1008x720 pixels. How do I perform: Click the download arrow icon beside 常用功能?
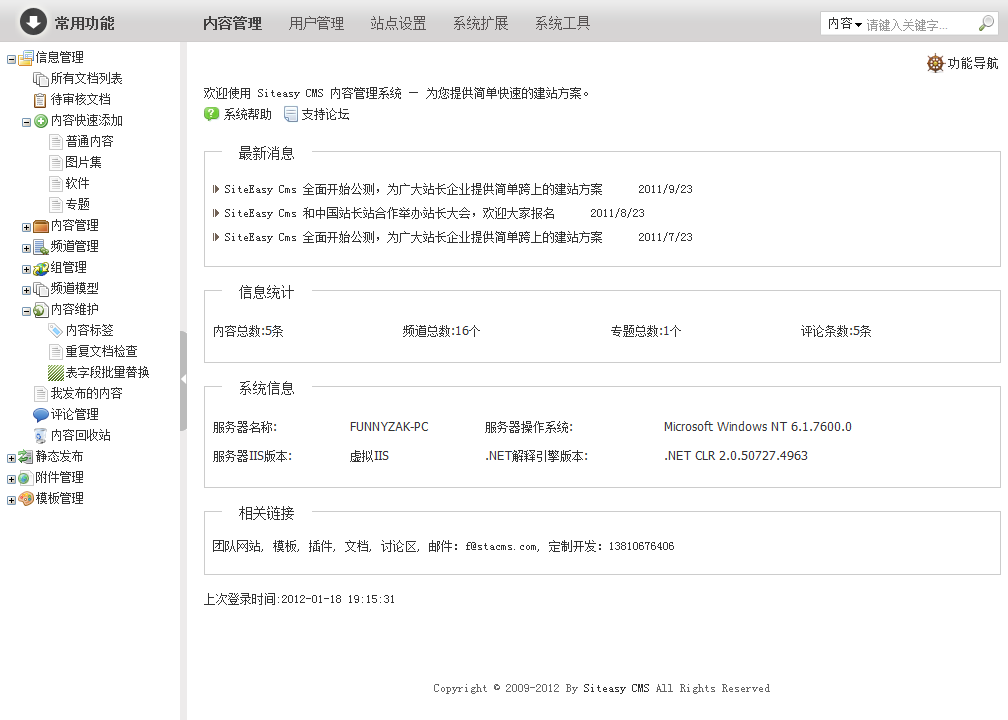(x=33, y=22)
